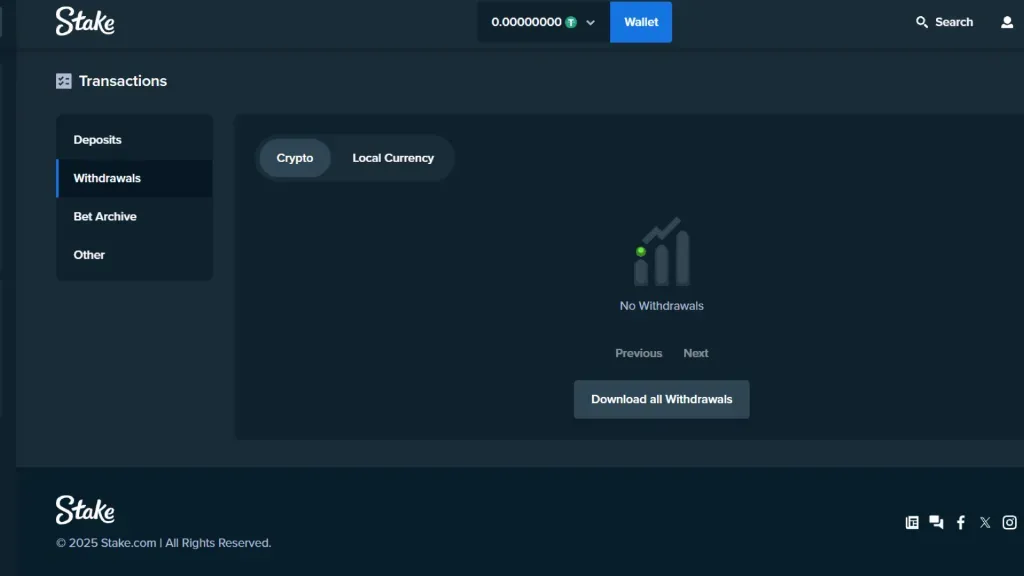Click the blue Wallet button
Screen dimensions: 1024x576
[641, 22]
